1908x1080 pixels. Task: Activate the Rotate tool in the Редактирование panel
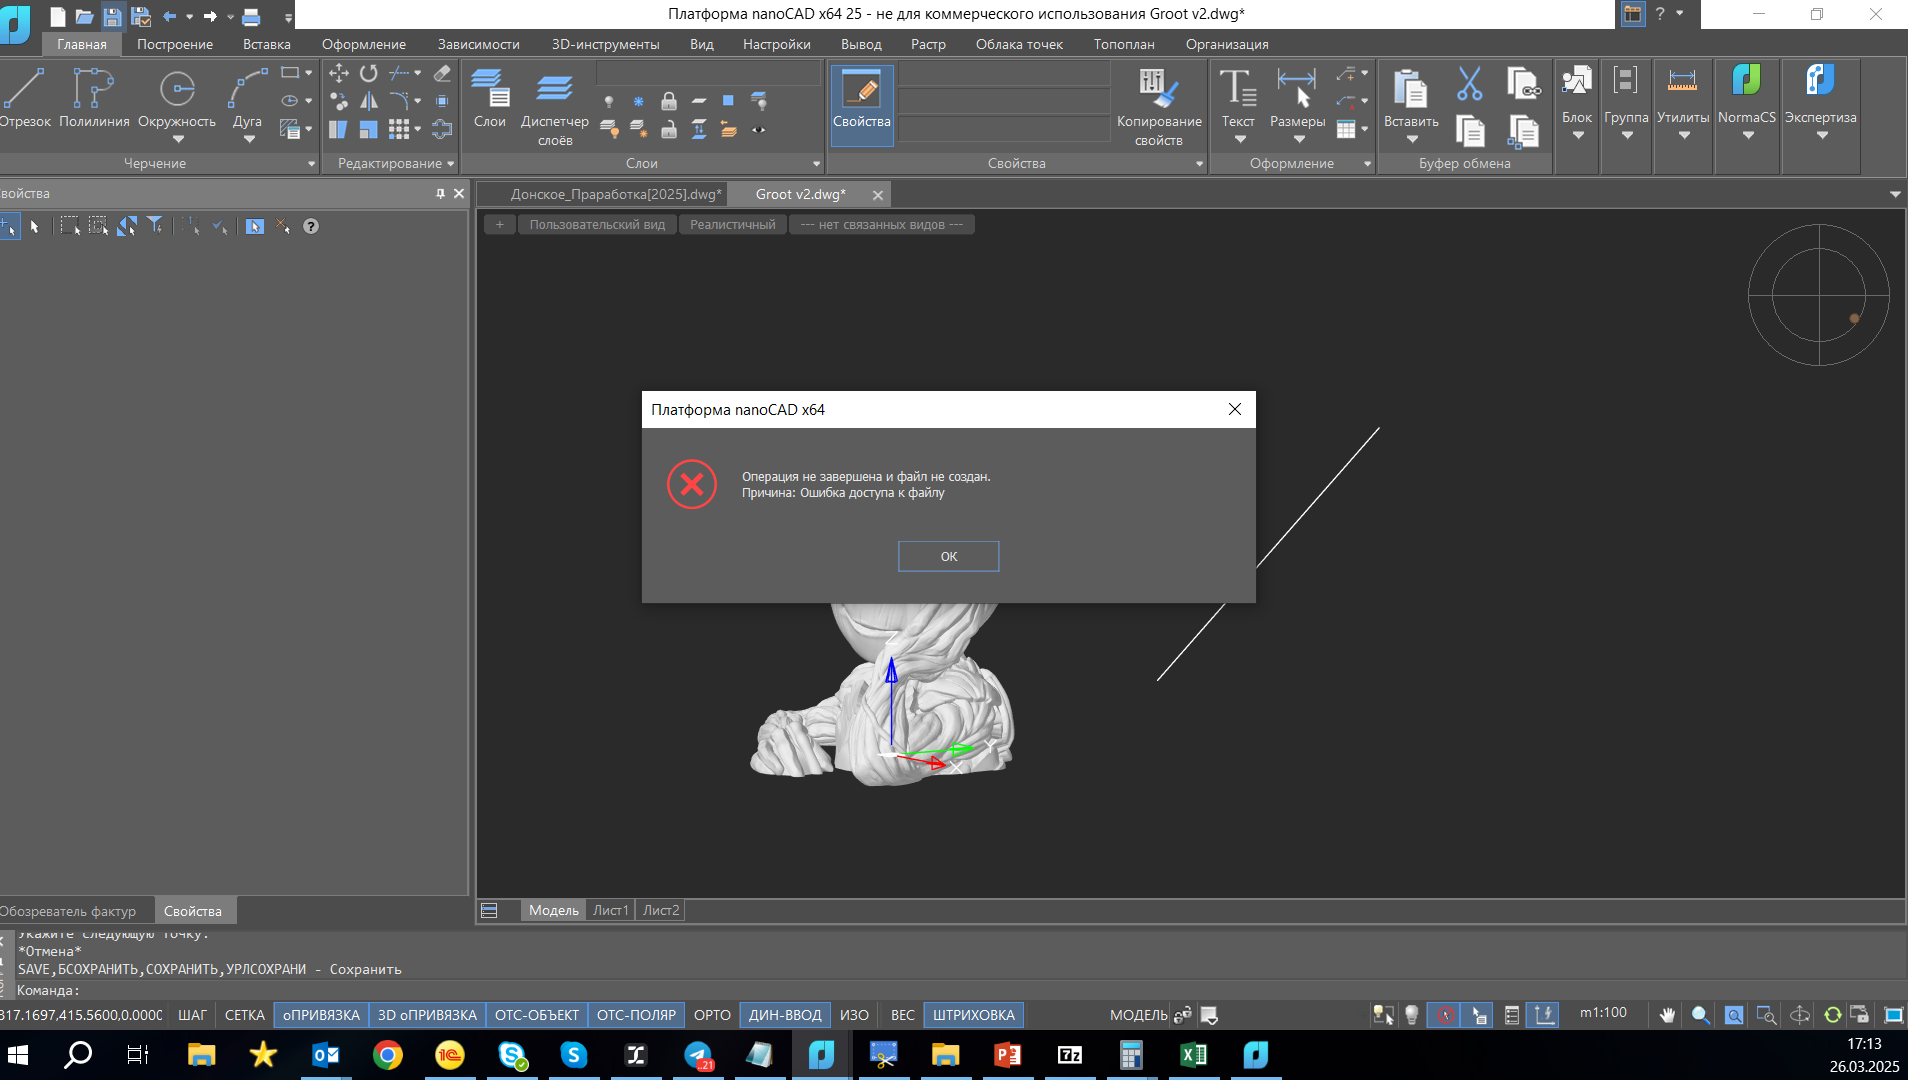369,73
